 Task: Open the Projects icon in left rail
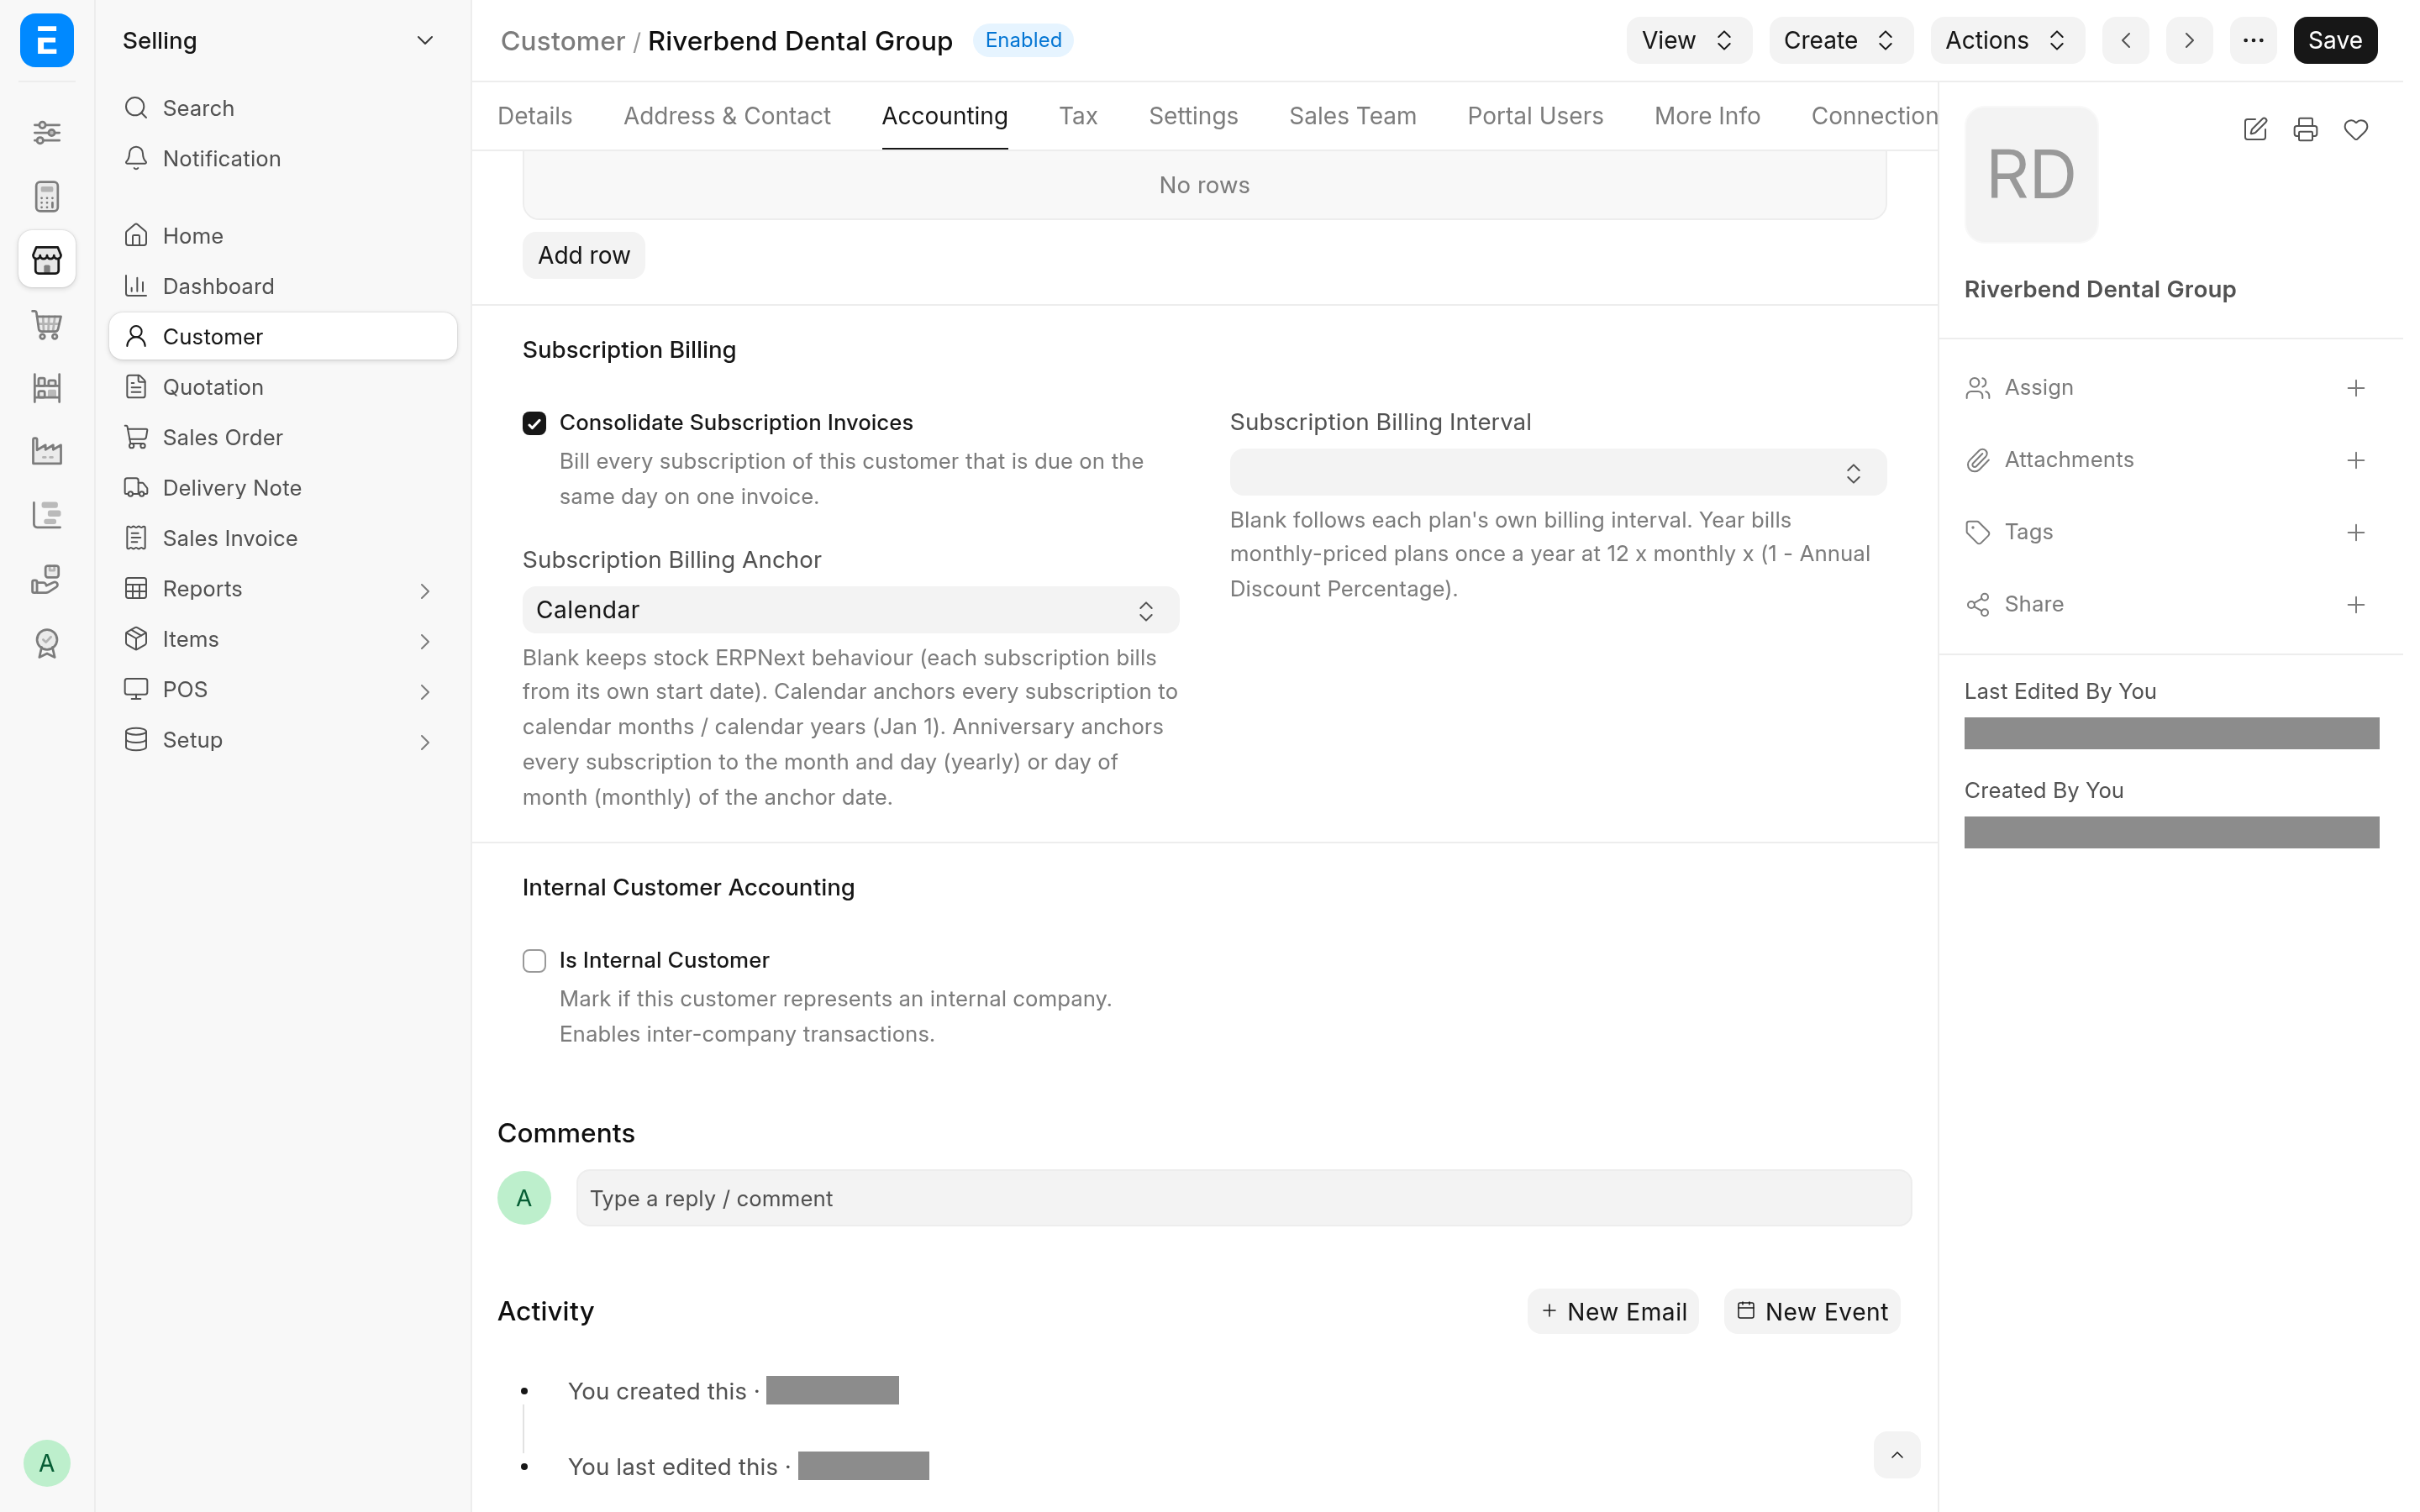(x=47, y=515)
